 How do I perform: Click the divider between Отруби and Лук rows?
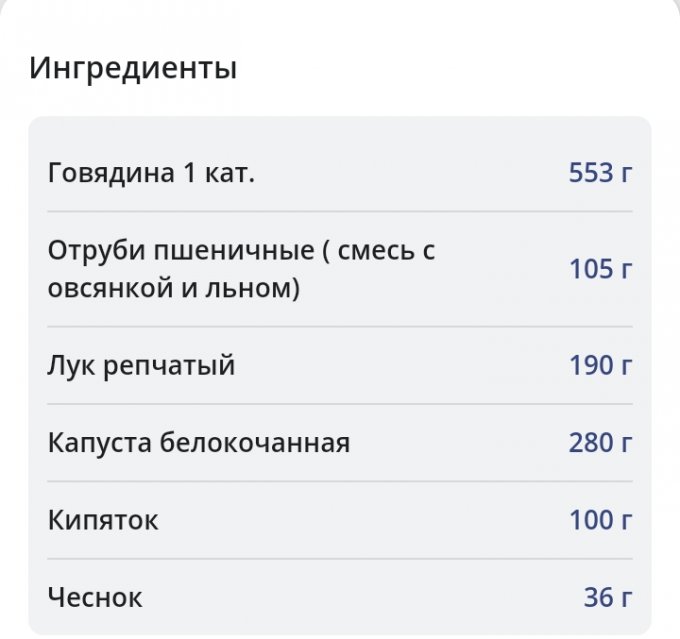(340, 327)
